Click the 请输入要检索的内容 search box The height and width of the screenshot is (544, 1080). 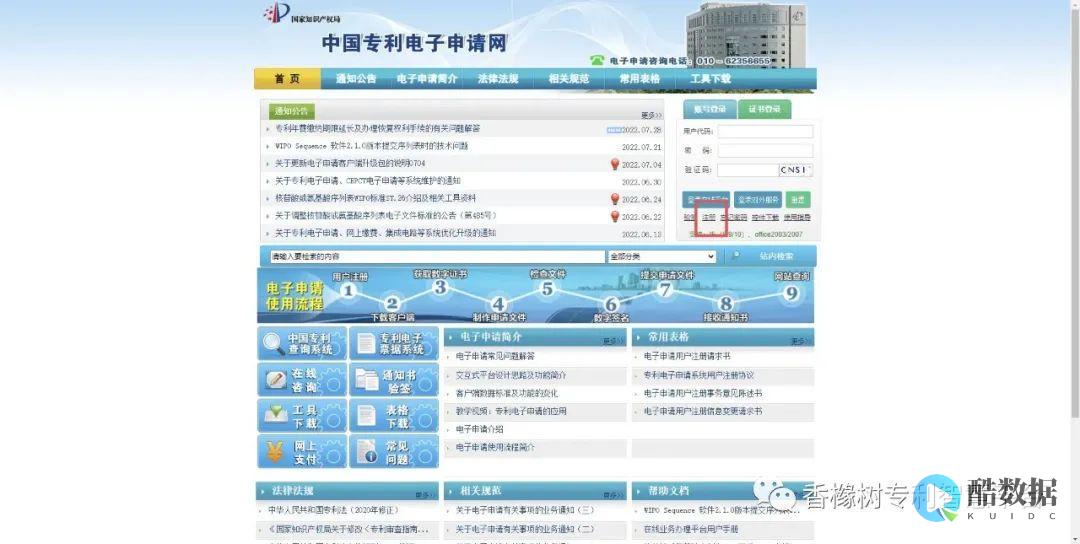tap(437, 256)
